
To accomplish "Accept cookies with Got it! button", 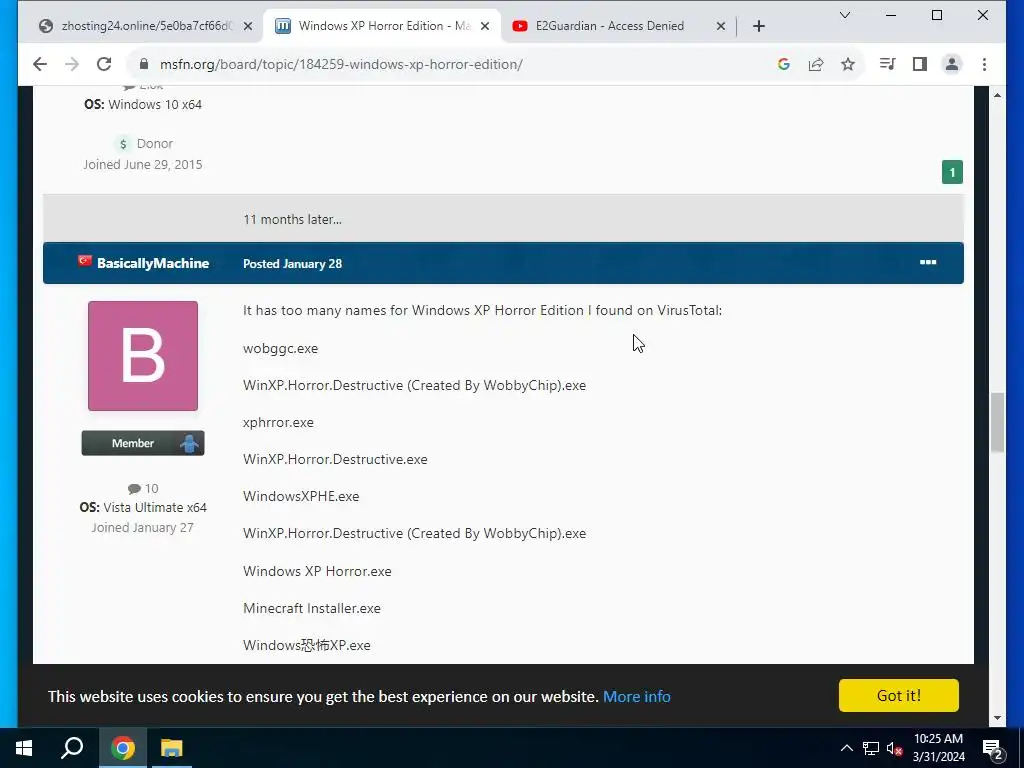I will 899,696.
